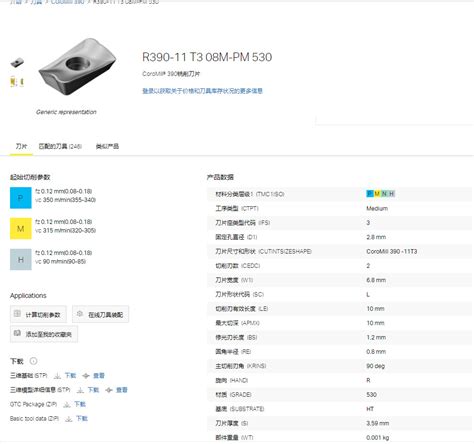Click the CoroMill 390 subtitle under the title

click(171, 74)
